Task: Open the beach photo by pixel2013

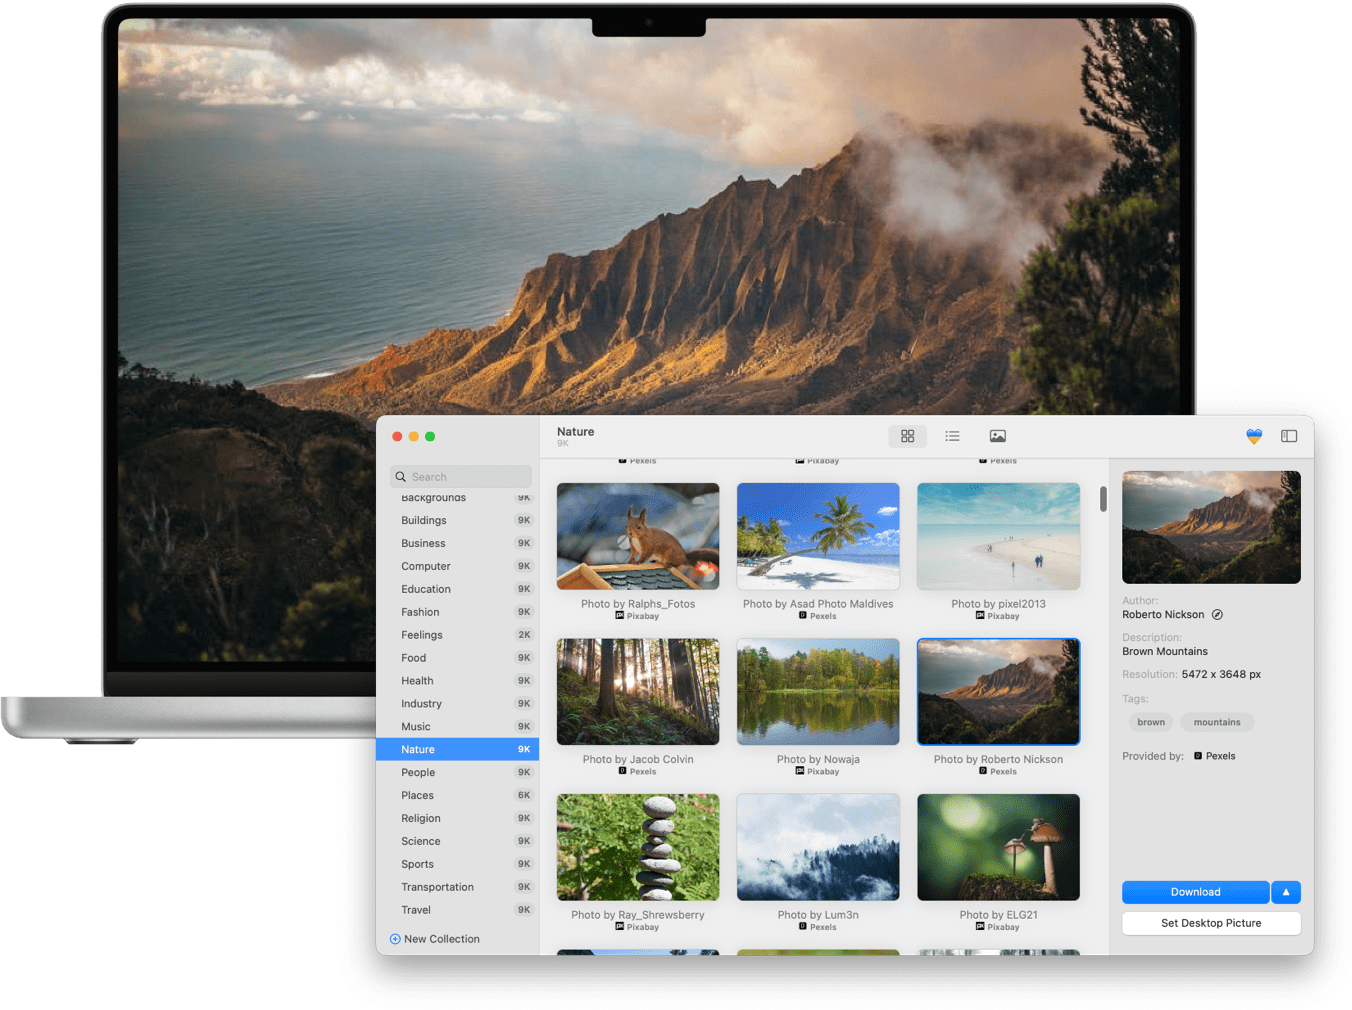Action: 998,537
